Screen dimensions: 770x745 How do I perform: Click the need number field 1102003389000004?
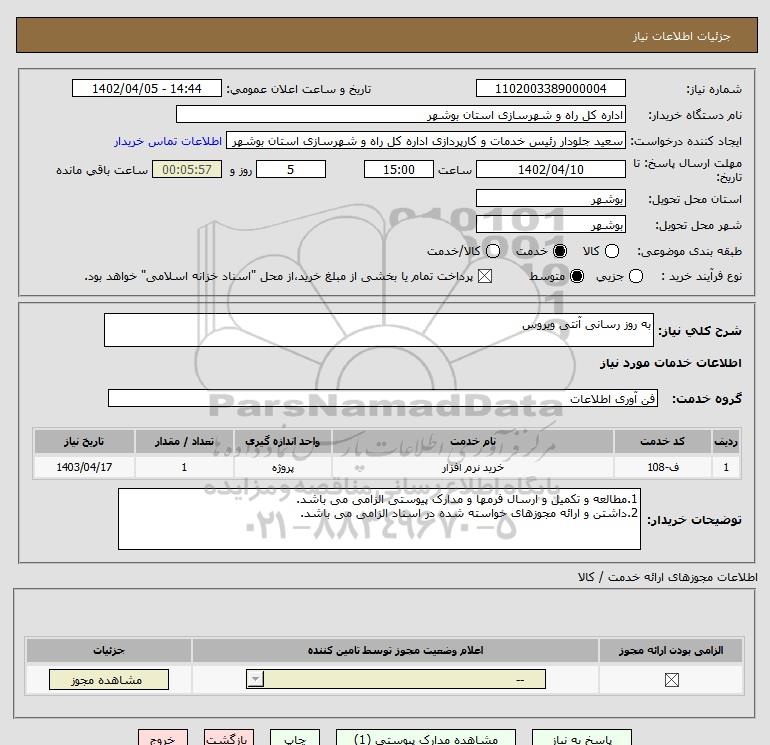[x=550, y=88]
